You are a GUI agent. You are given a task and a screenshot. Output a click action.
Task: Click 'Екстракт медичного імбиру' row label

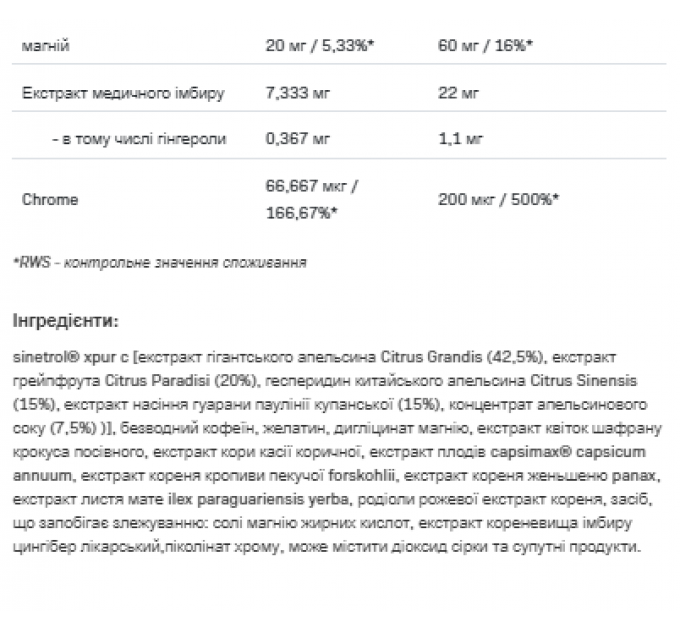click(123, 93)
